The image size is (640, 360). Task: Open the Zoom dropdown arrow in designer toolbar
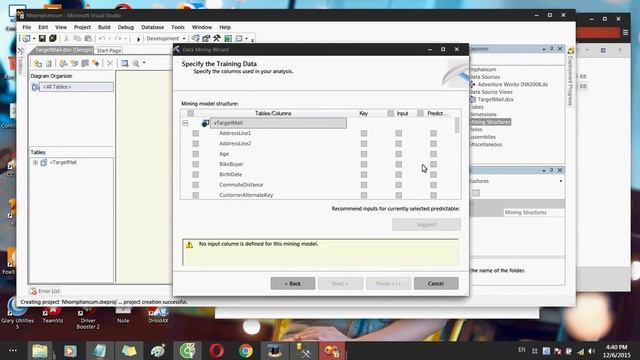144,63
